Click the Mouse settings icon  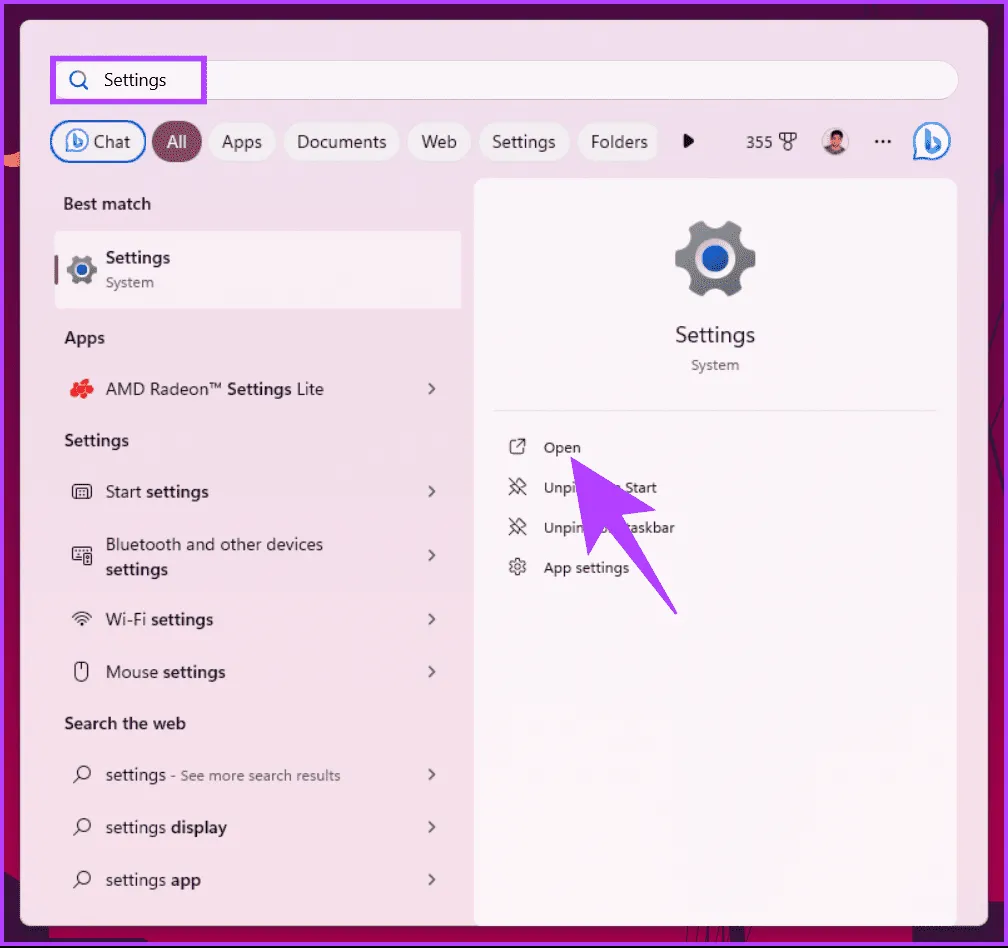[82, 672]
